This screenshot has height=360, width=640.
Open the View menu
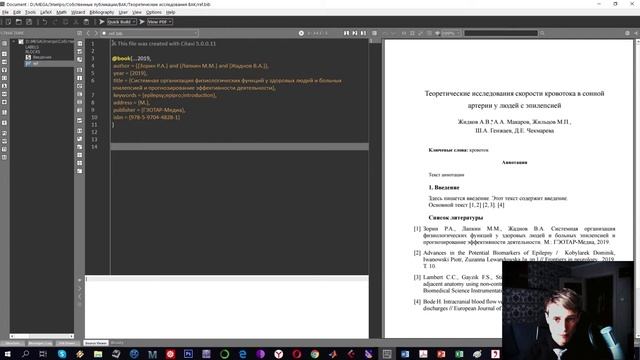[137, 12]
